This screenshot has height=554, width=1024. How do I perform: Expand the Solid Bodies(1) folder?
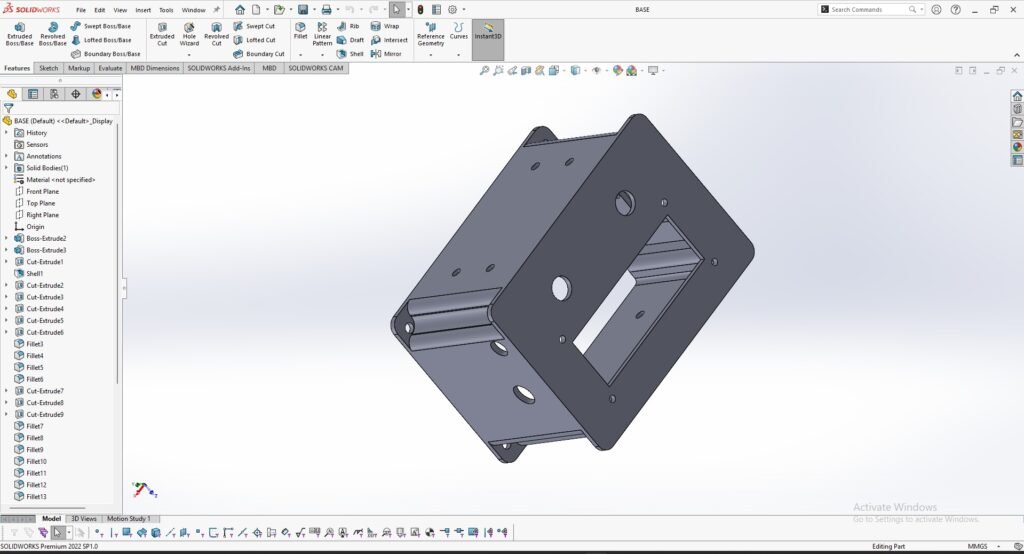pos(6,168)
